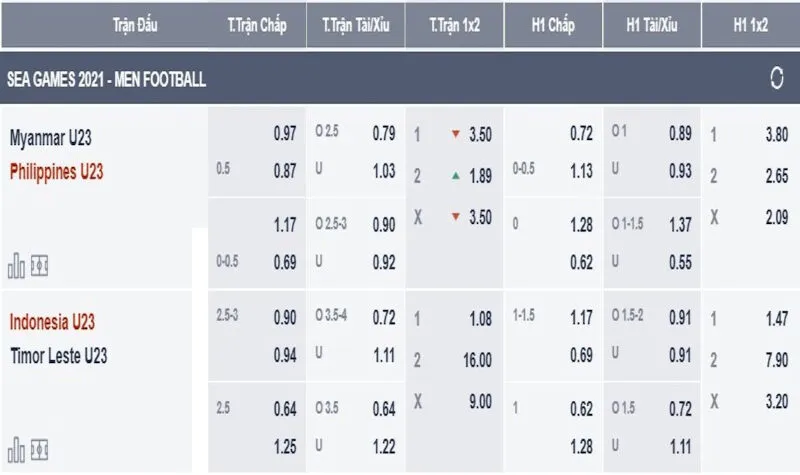Open pitch live view icon for Myanmar match
This screenshot has height=475, width=800.
pyautogui.click(x=39, y=265)
